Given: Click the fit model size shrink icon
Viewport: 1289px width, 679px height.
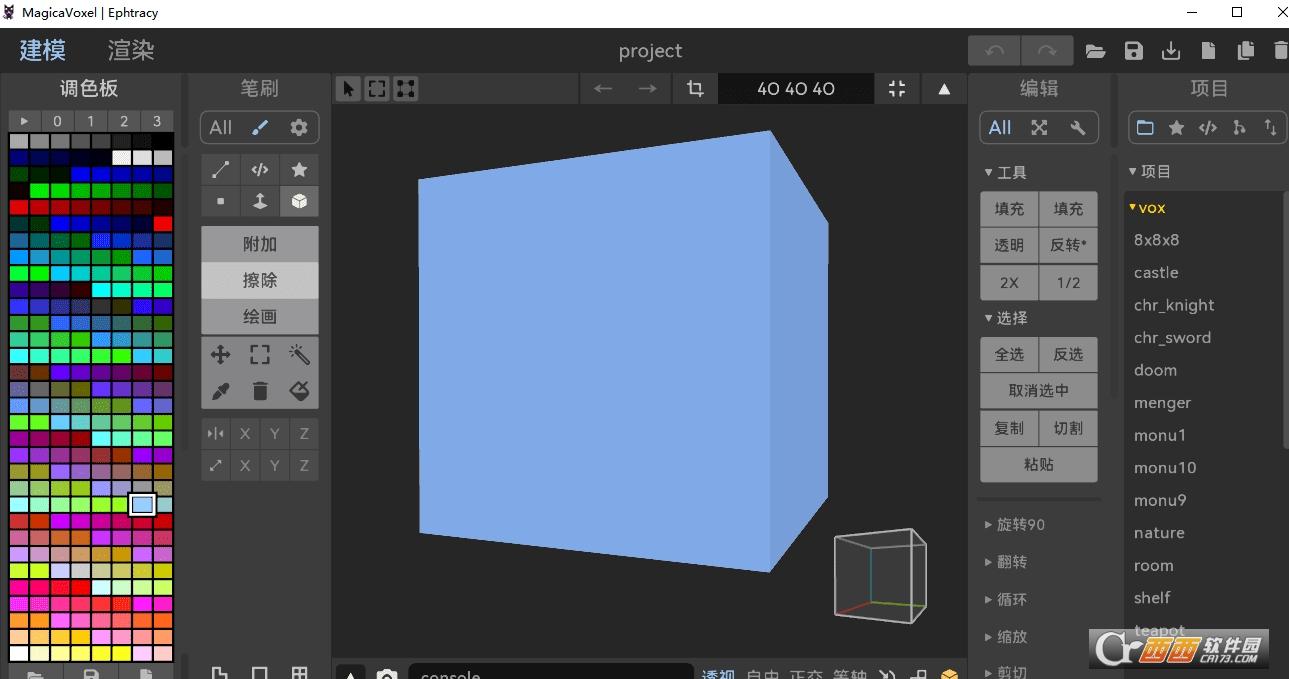Looking at the screenshot, I should (897, 88).
